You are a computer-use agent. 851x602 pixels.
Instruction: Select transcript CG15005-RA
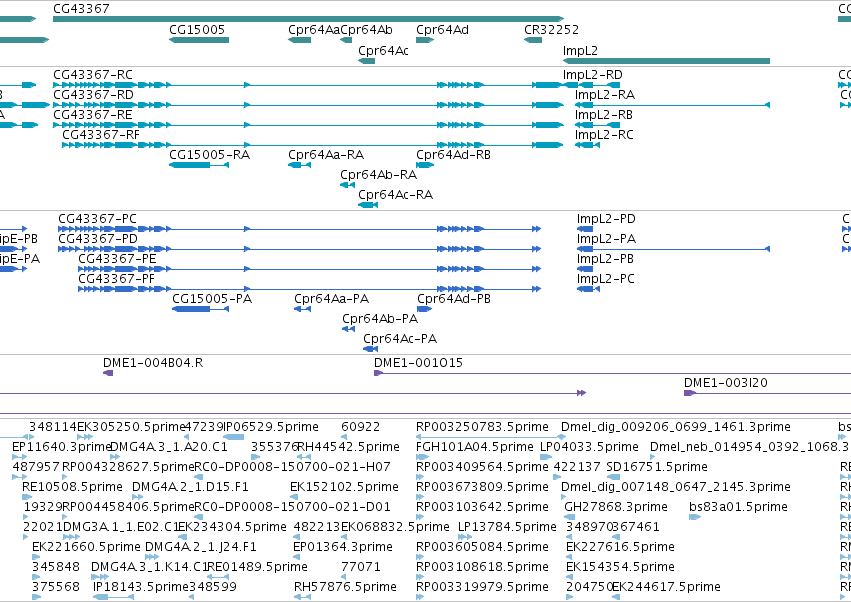199,164
